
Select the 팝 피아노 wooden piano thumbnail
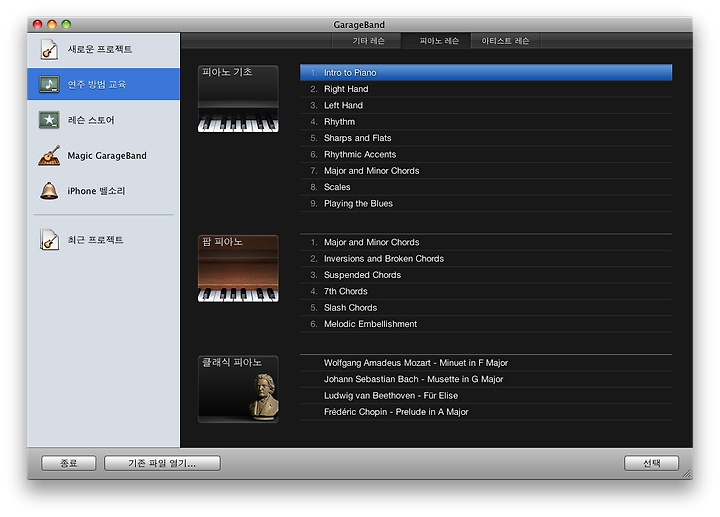[238, 269]
